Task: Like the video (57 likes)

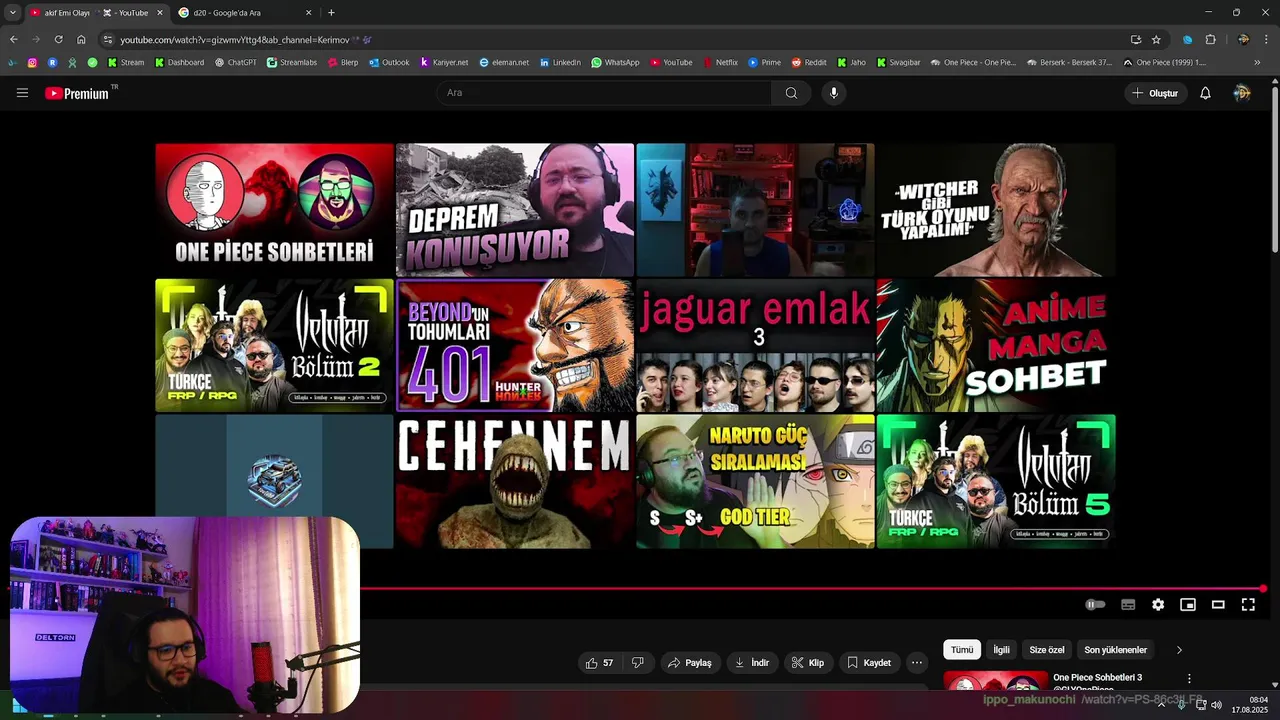Action: [x=599, y=663]
